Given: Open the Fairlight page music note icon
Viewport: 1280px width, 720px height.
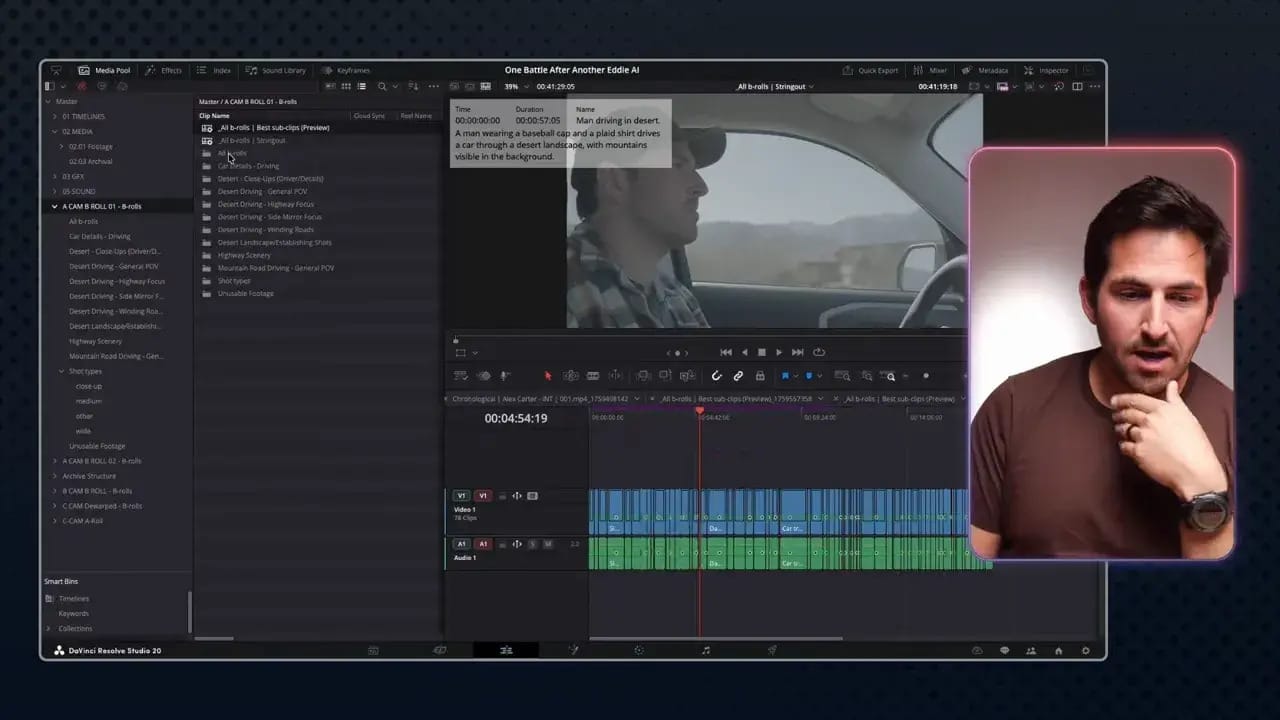Looking at the screenshot, I should pyautogui.click(x=706, y=650).
